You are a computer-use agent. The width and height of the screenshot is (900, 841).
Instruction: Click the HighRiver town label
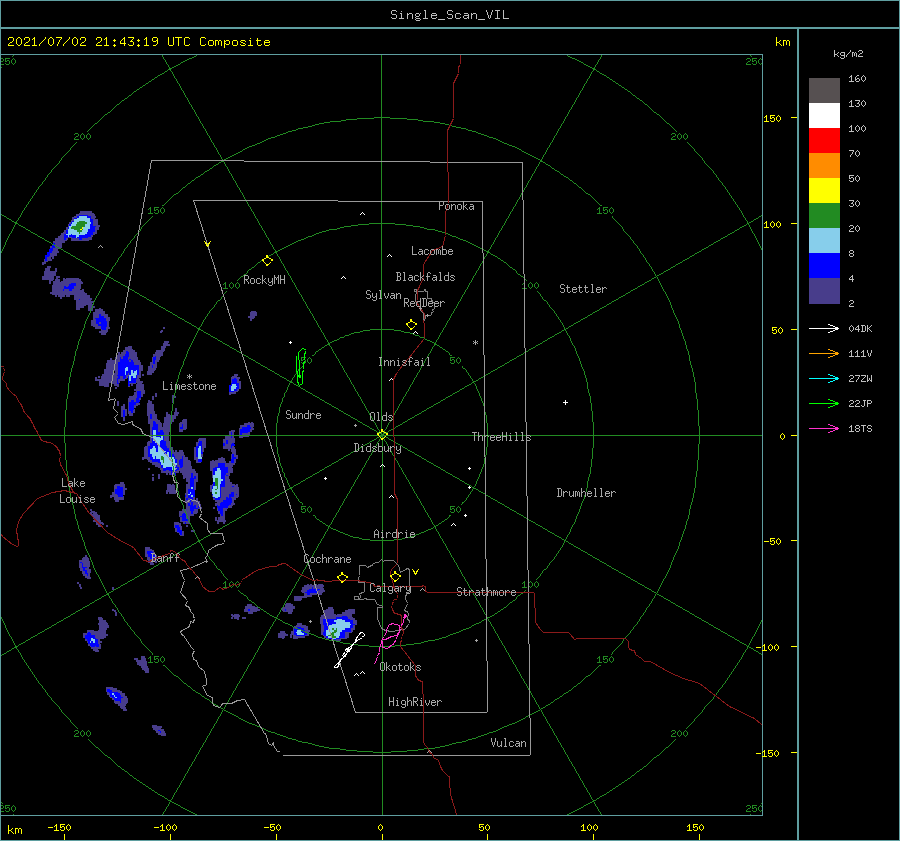point(415,702)
